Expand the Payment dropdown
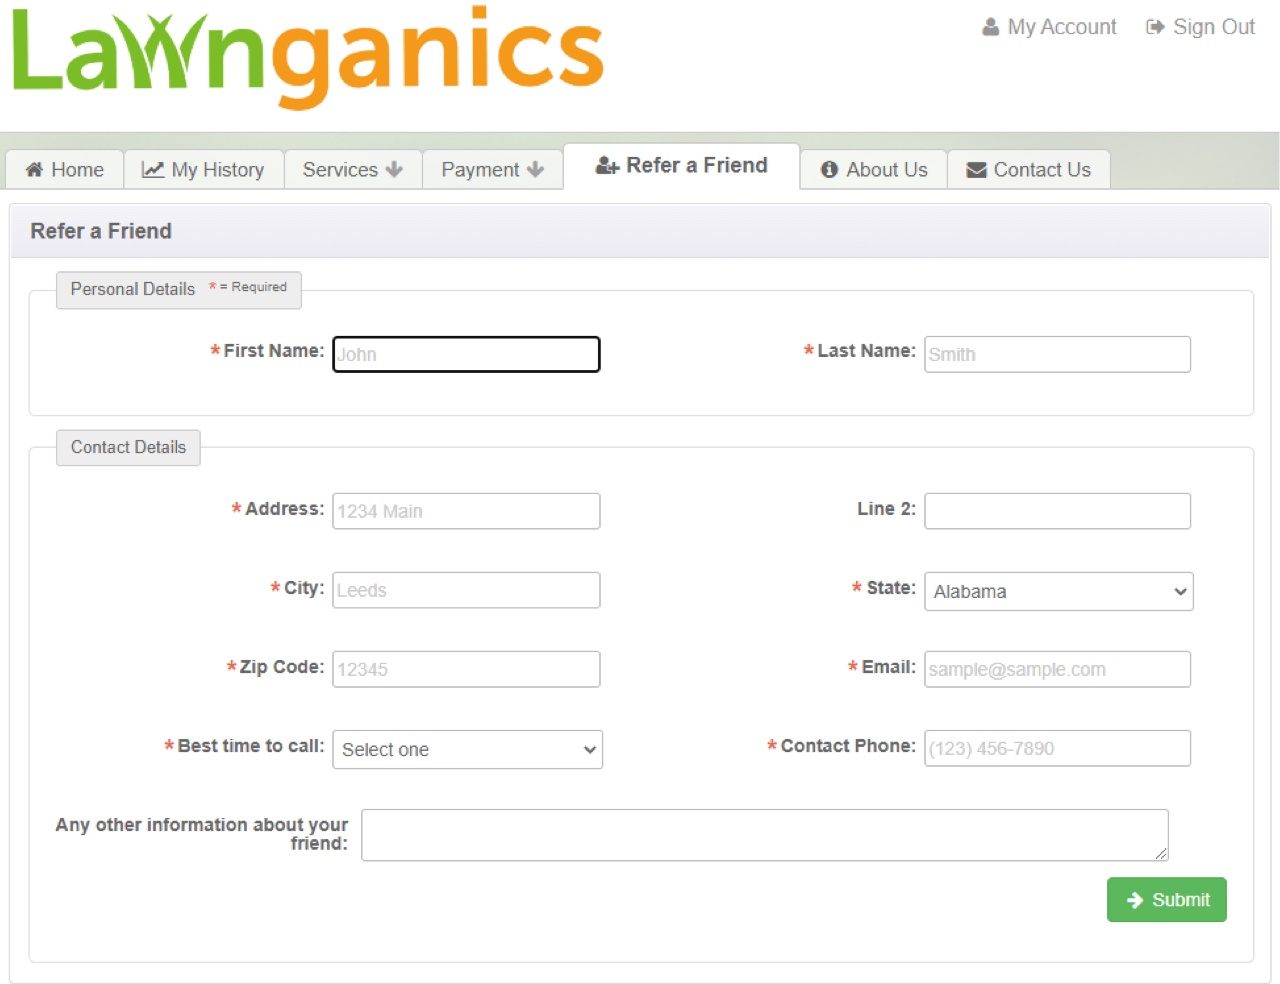 click(x=491, y=170)
